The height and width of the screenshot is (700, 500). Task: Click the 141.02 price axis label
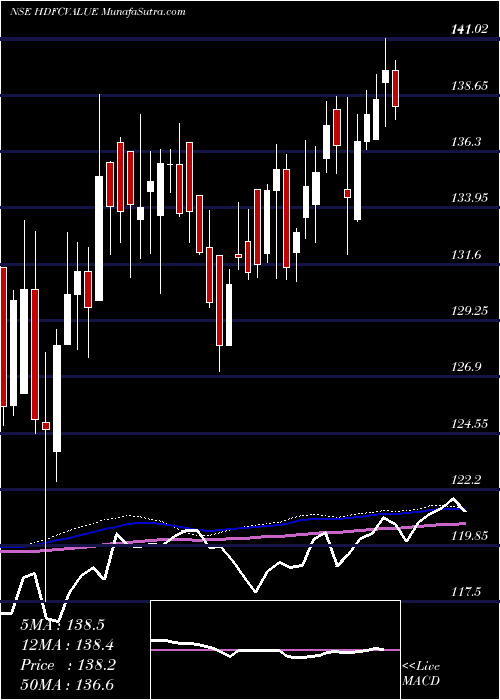pyautogui.click(x=469, y=29)
